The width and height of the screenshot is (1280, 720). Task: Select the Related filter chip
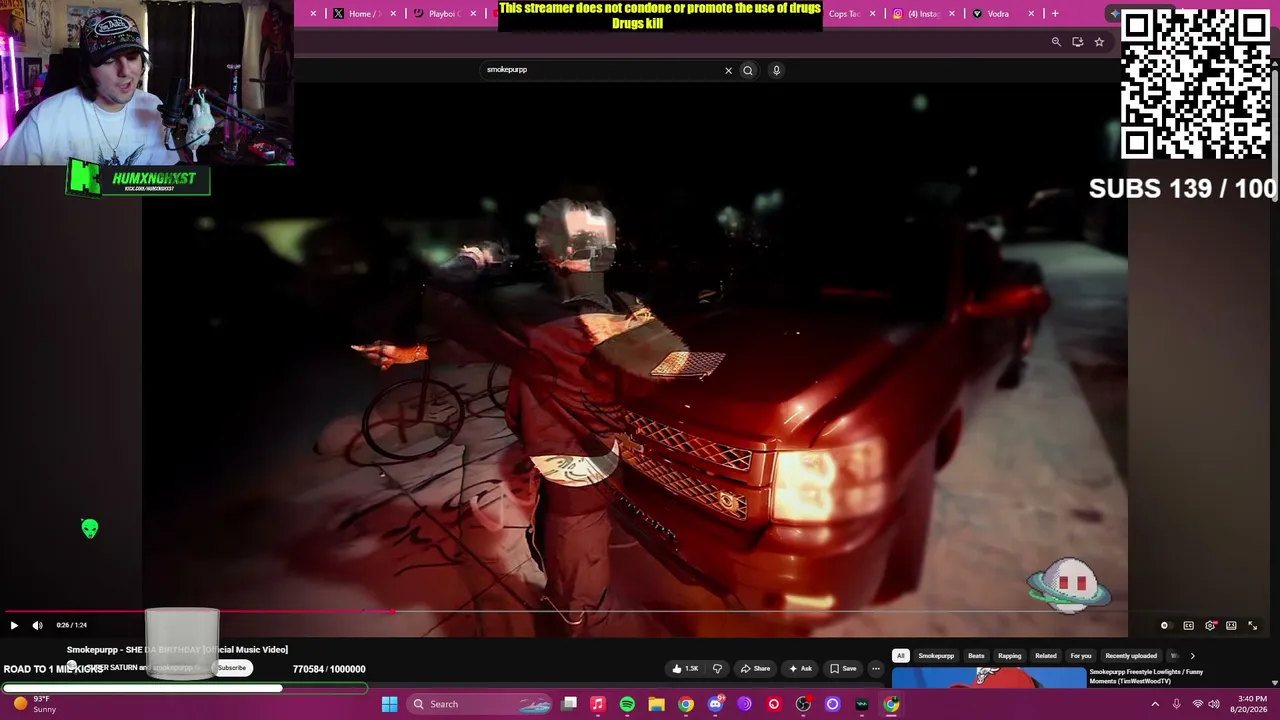(1046, 656)
